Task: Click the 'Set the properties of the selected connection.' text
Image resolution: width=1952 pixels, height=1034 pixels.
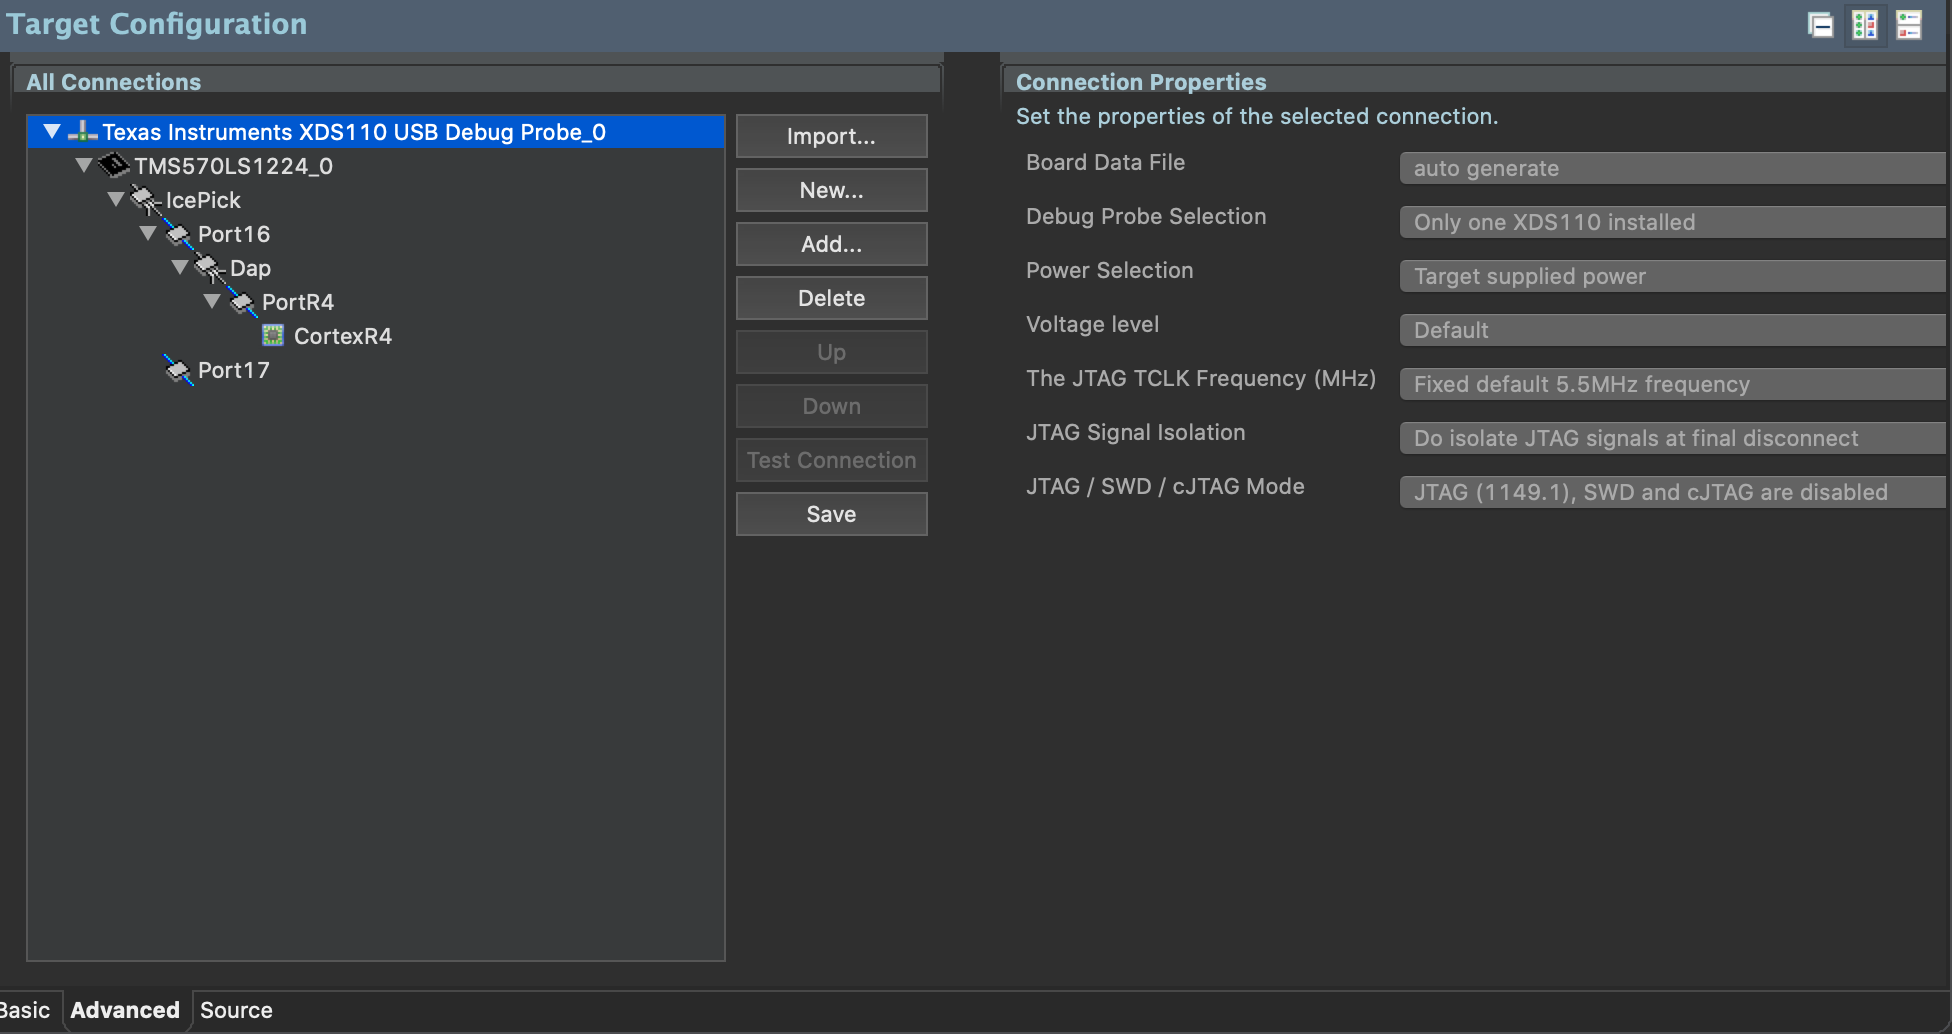Action: pyautogui.click(x=1257, y=116)
